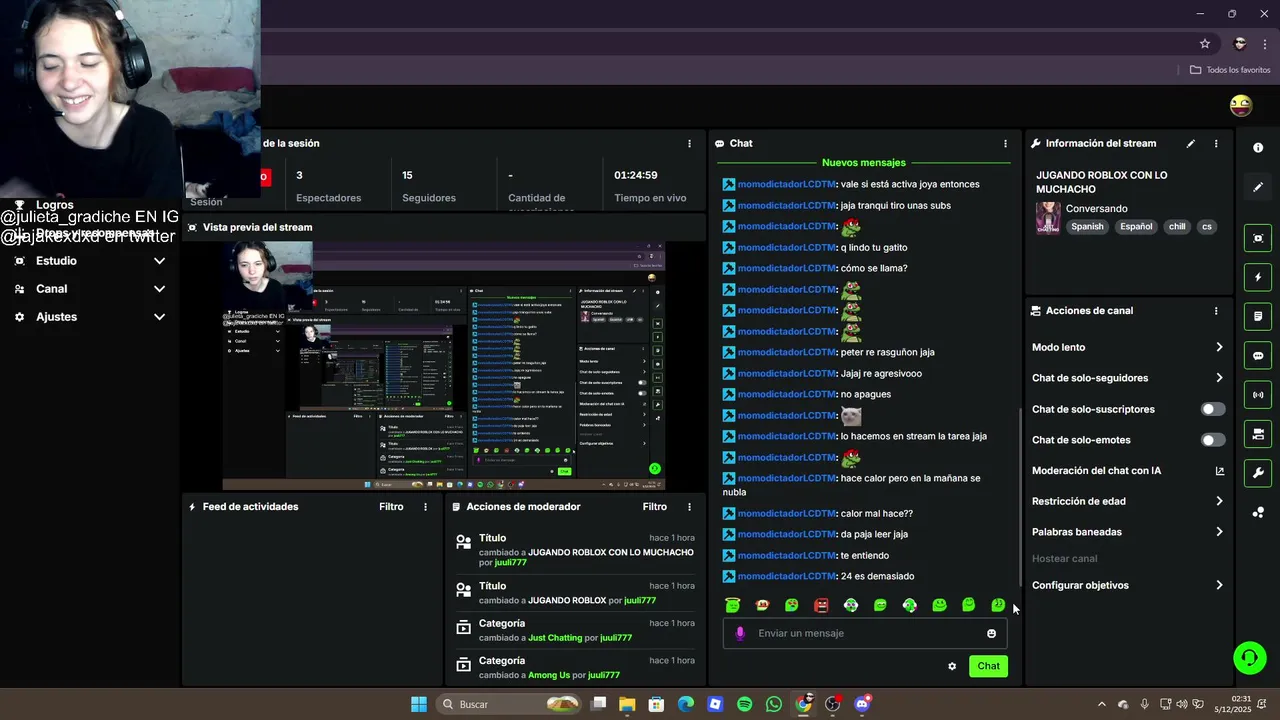Open Discord from the taskbar
The width and height of the screenshot is (1280, 720).
click(862, 704)
